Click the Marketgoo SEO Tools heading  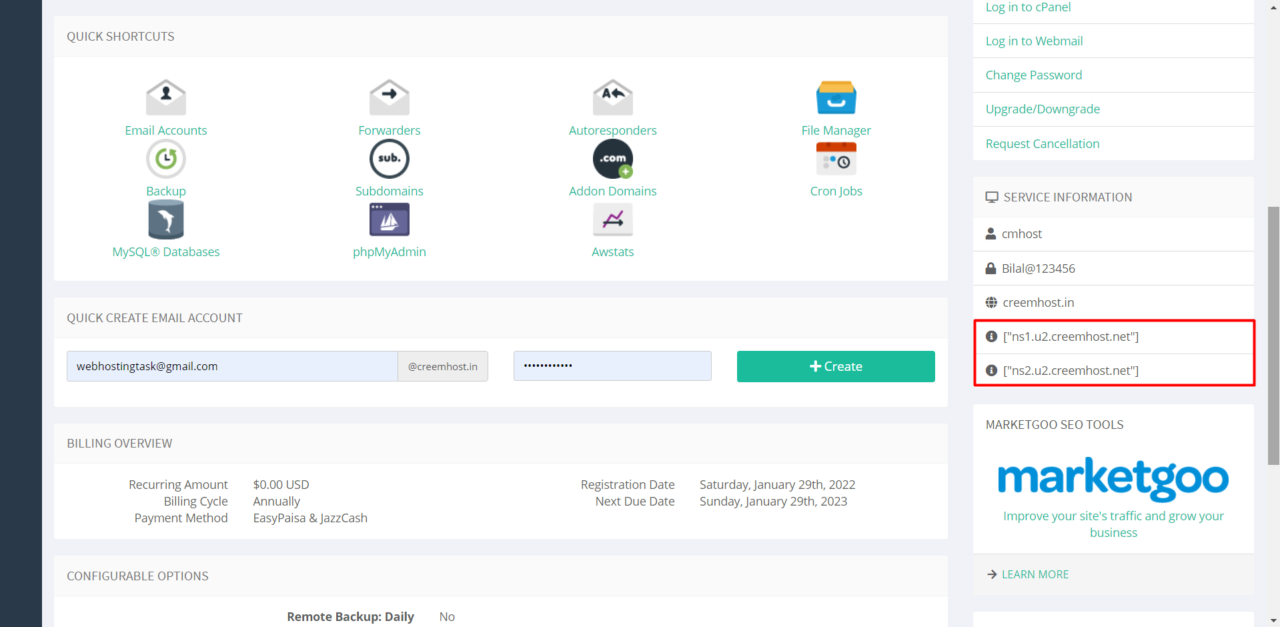pos(1054,424)
